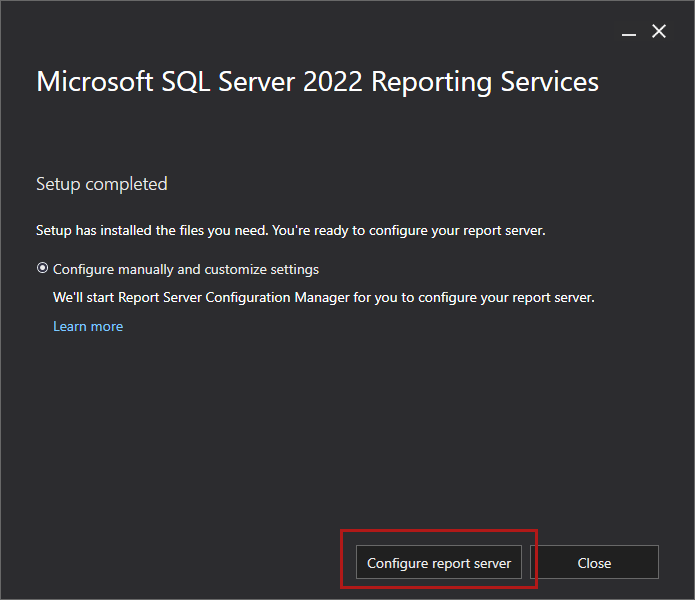Click the Microsoft SQL Server 2022 Reporting Services title
The width and height of the screenshot is (695, 600).
coord(317,82)
